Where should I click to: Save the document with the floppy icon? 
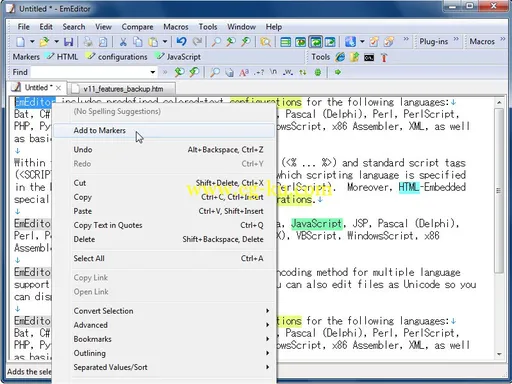[x=68, y=42]
